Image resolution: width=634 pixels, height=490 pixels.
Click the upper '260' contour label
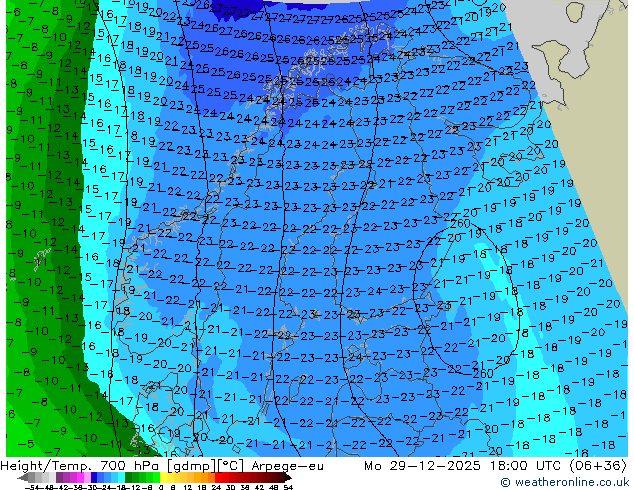coord(460,224)
